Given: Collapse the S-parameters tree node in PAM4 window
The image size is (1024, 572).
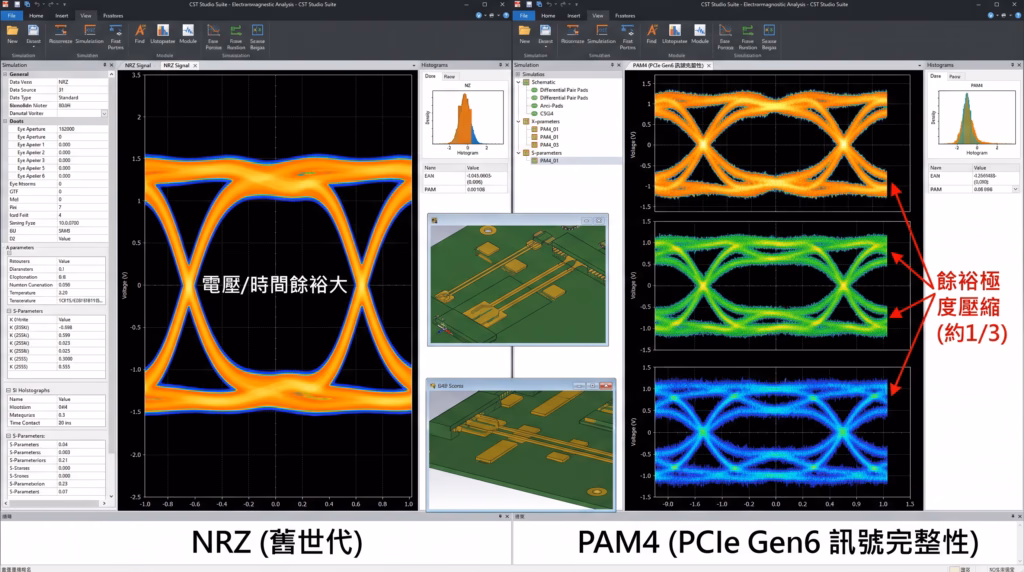Looking at the screenshot, I should [x=519, y=153].
